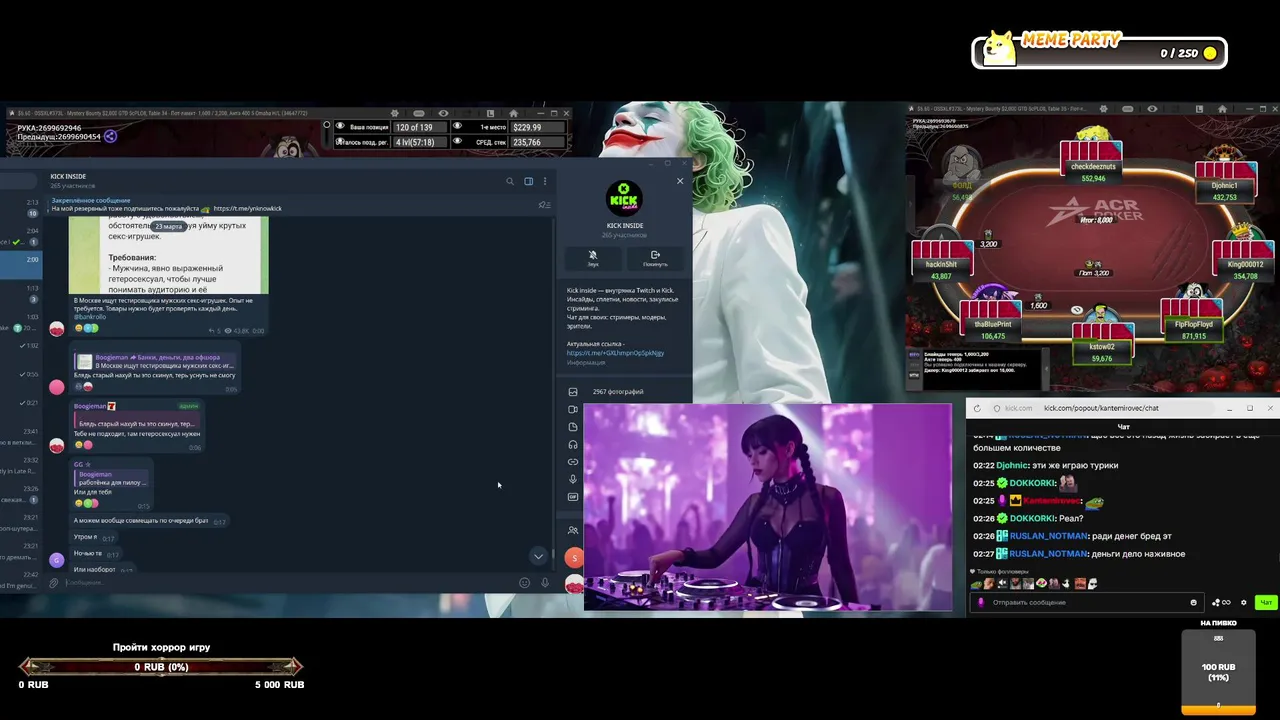
Task: Open the Kick chat emoji picker
Action: click(x=1193, y=602)
